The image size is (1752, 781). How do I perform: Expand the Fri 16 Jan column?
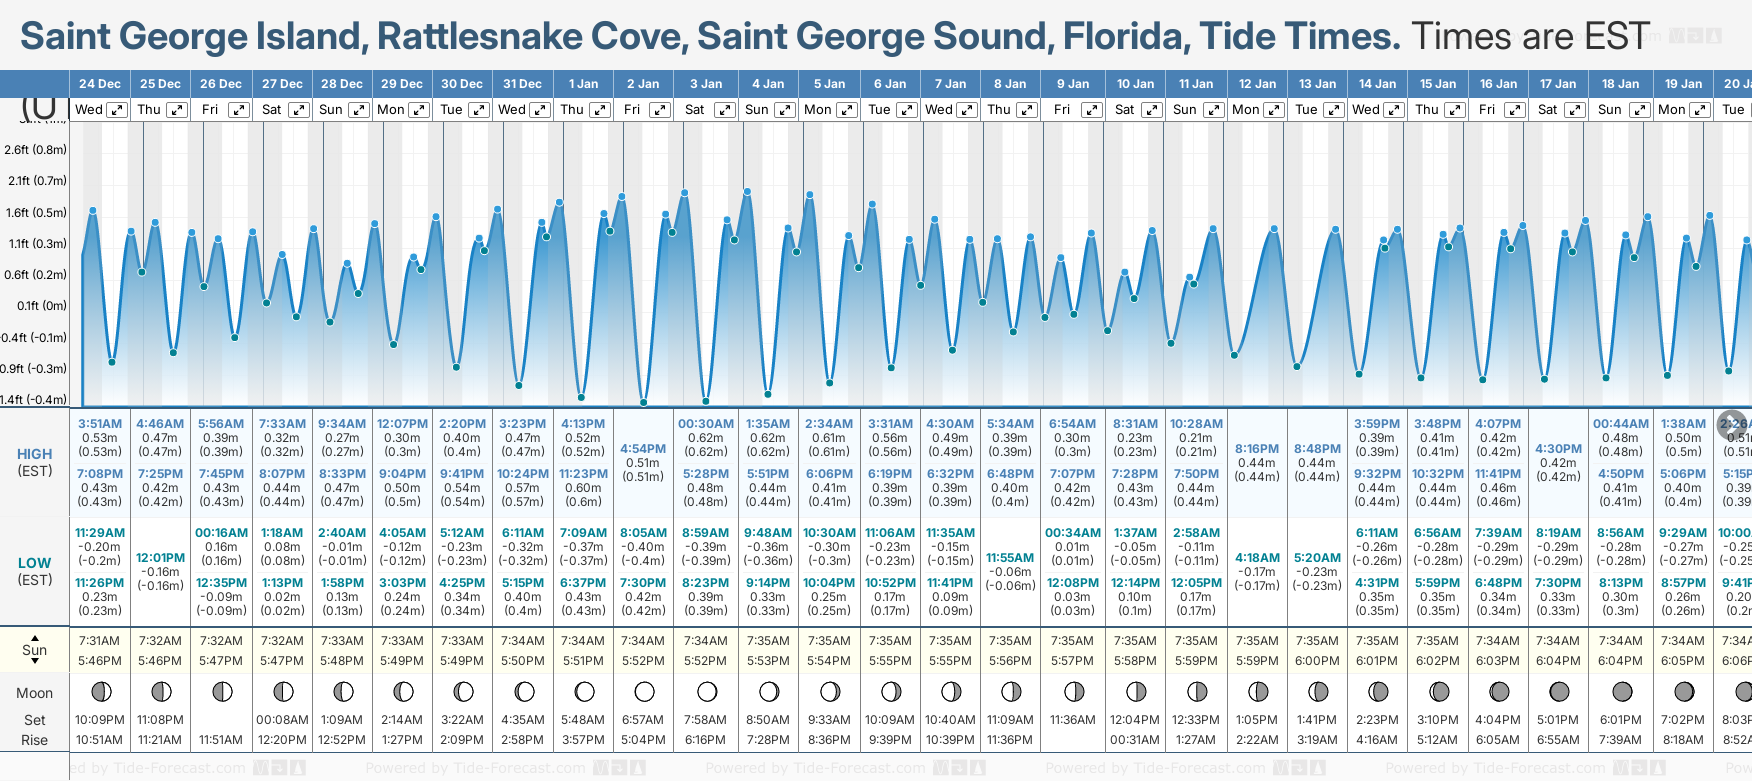tap(1514, 110)
